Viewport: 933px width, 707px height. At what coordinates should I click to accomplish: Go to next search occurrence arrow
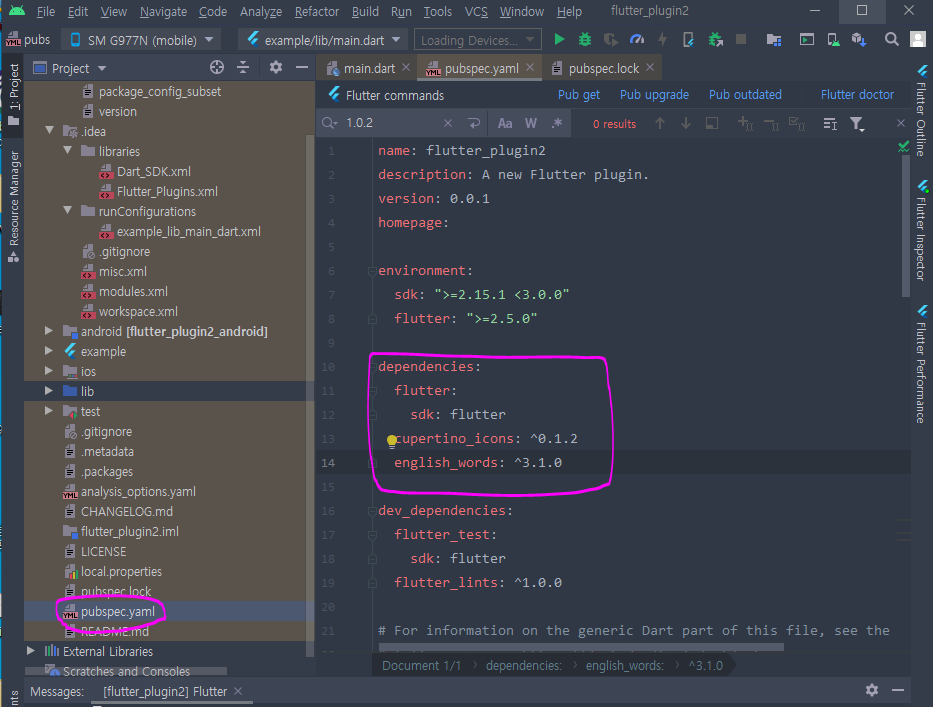point(685,123)
